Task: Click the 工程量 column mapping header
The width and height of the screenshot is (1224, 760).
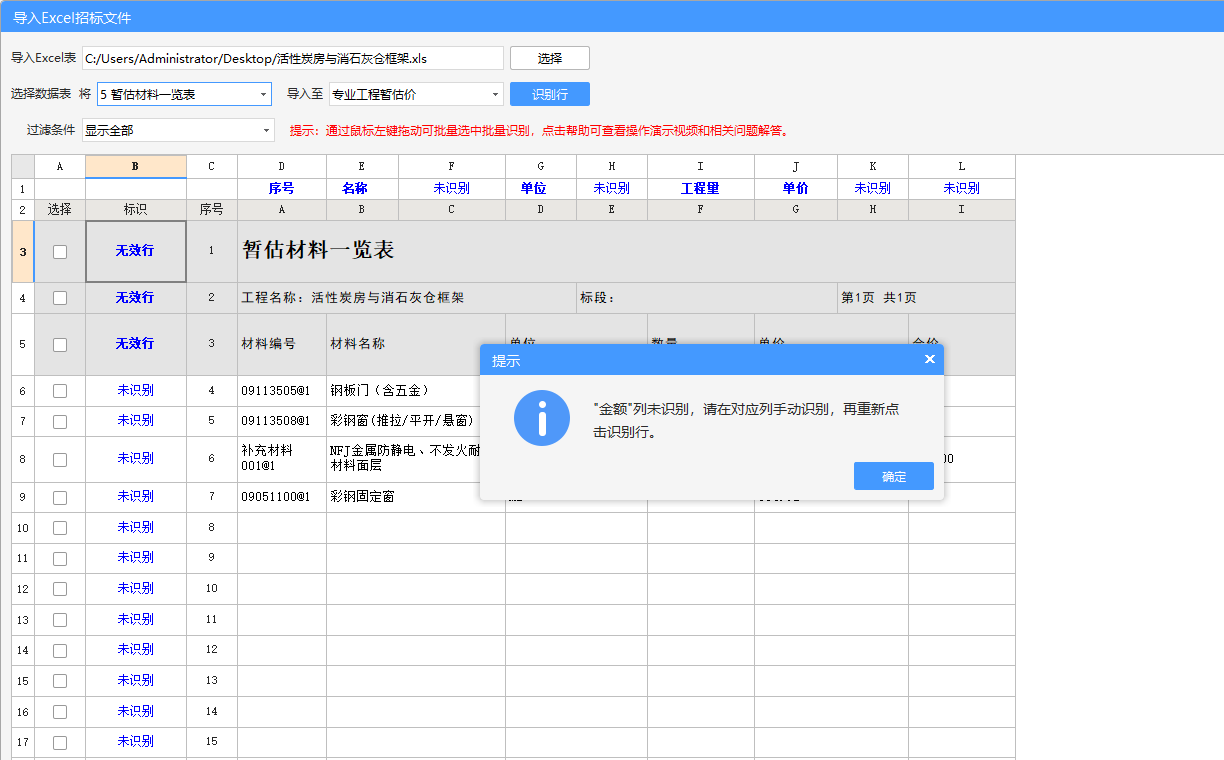Action: (700, 188)
